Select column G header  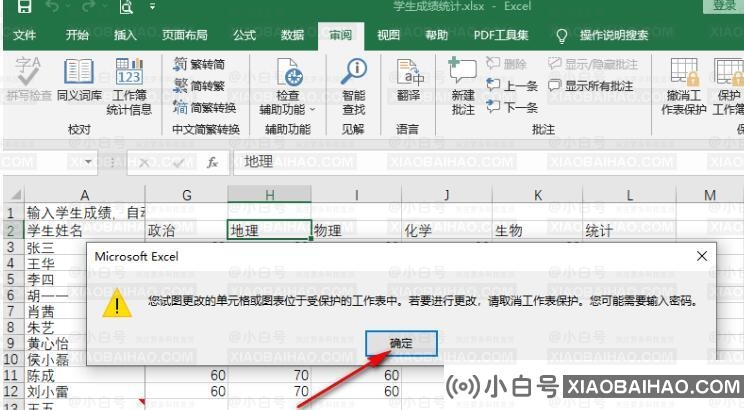coord(186,195)
